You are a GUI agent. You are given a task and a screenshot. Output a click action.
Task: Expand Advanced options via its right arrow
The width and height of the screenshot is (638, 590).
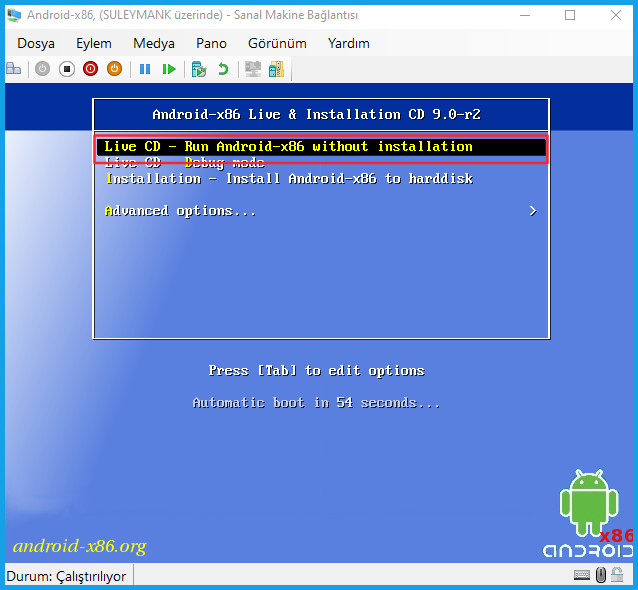tap(533, 211)
